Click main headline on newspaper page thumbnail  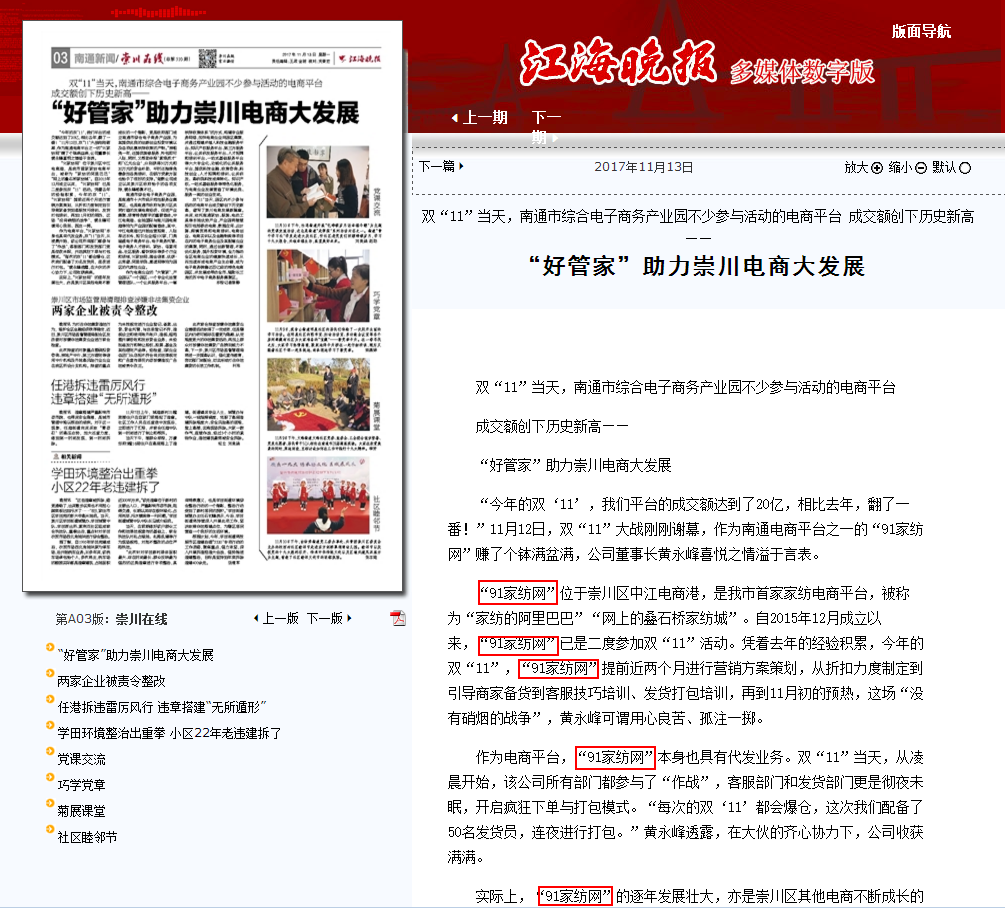[x=204, y=112]
